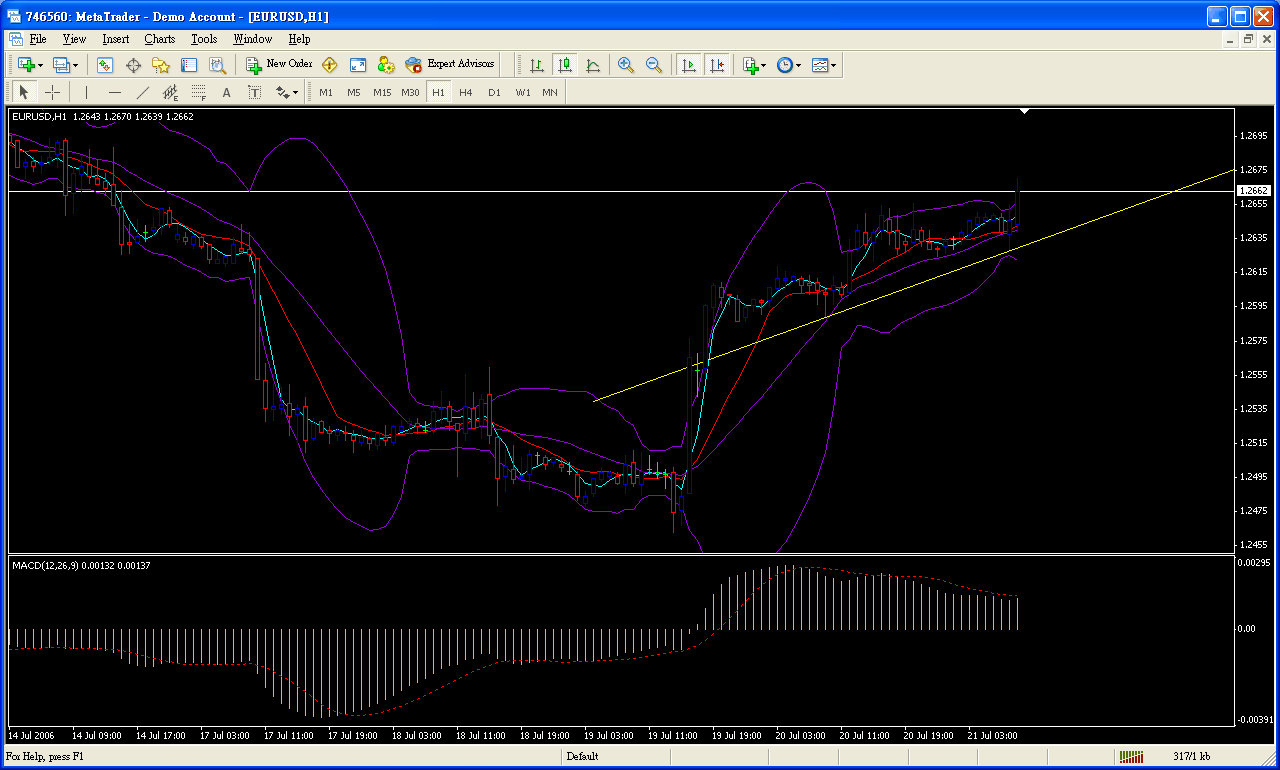The height and width of the screenshot is (770, 1280).
Task: Click the Default profile status bar entry
Action: click(582, 757)
